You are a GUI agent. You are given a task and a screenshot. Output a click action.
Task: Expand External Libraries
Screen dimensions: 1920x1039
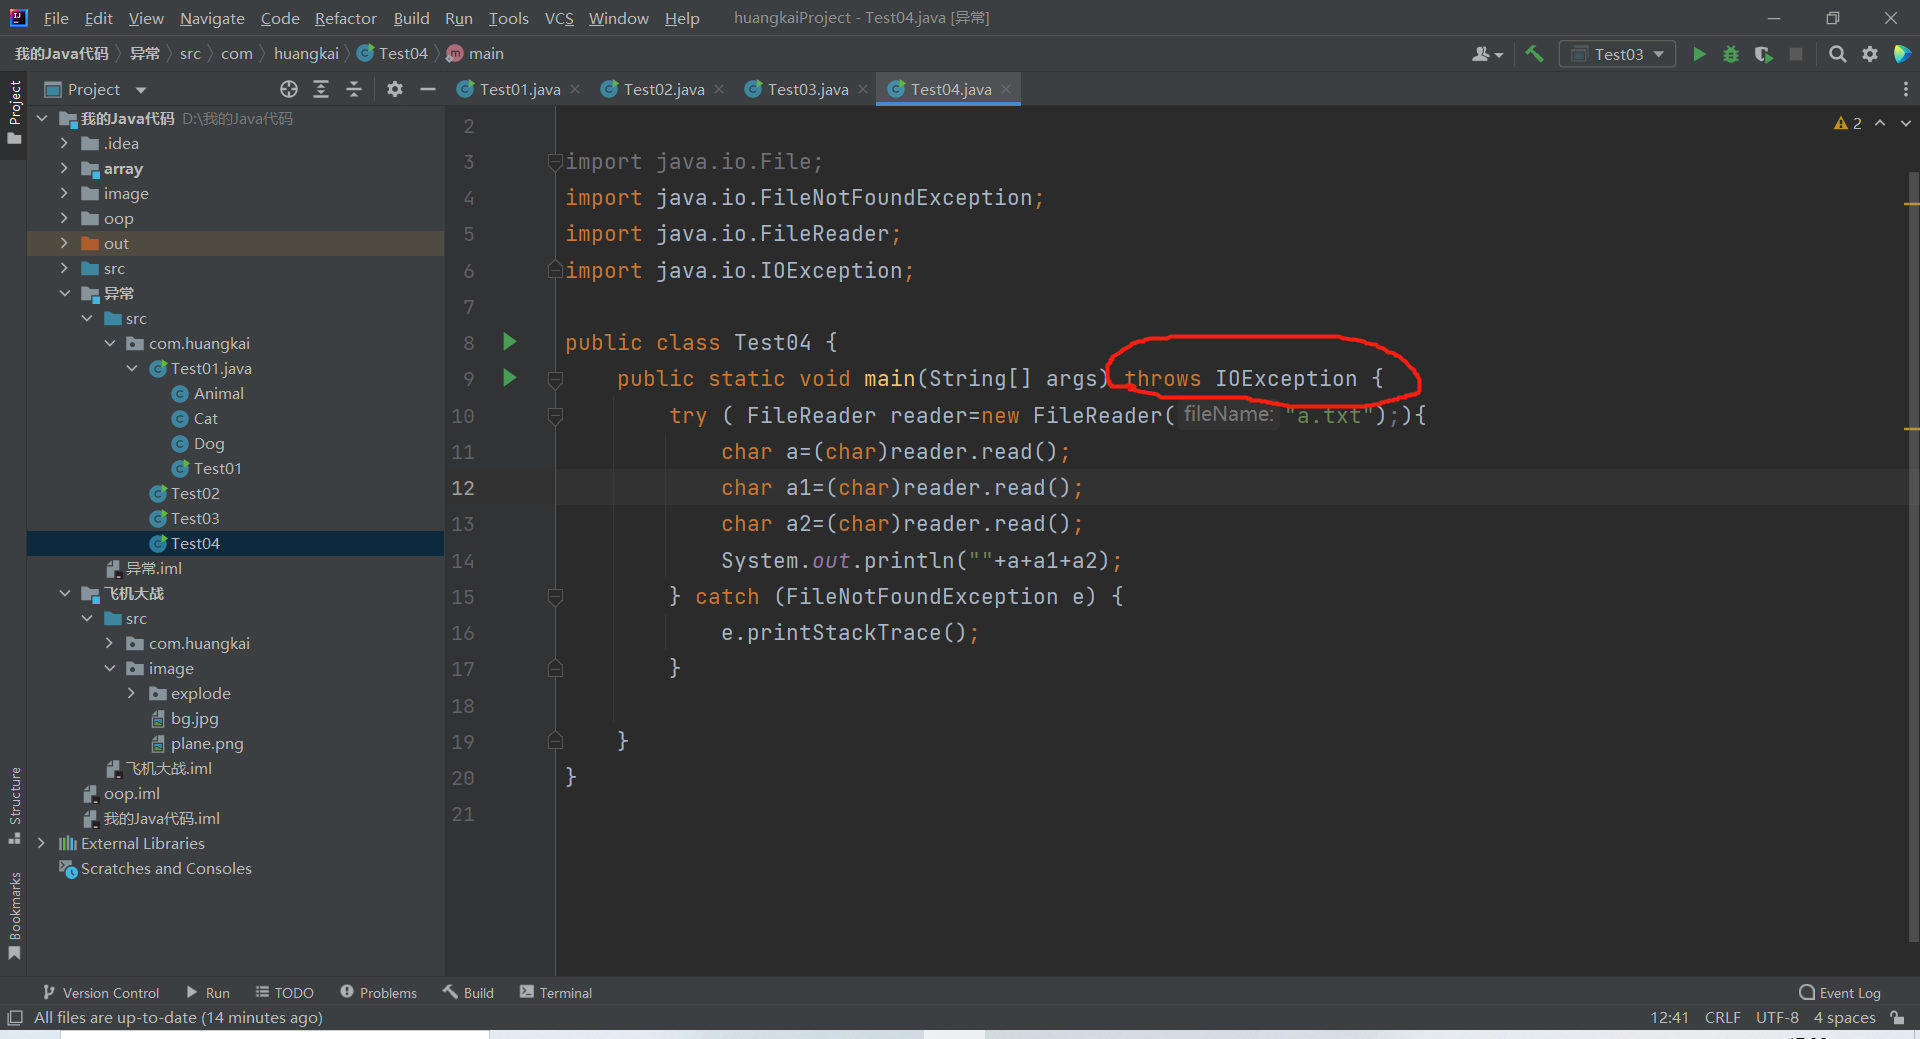pyautogui.click(x=41, y=844)
